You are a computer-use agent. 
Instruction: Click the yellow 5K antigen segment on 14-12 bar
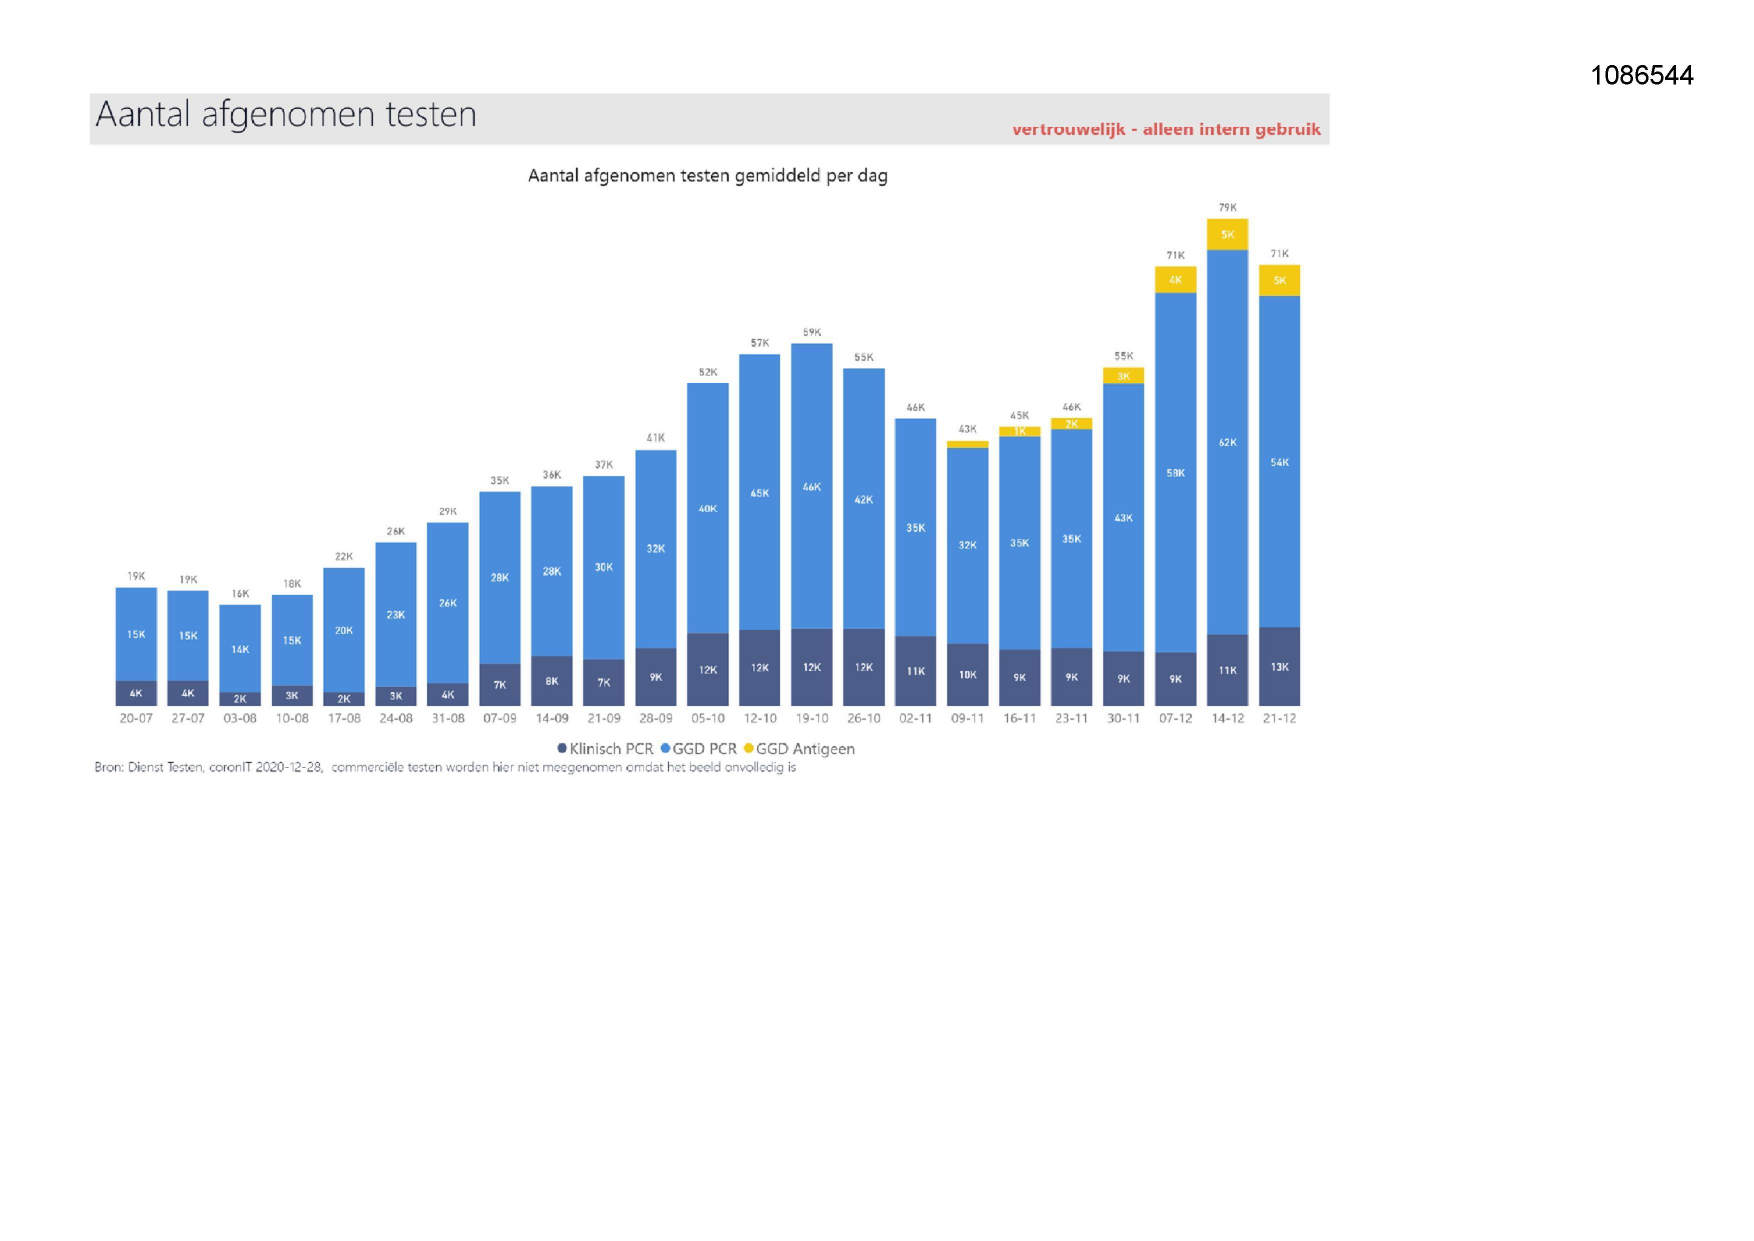coord(1227,234)
